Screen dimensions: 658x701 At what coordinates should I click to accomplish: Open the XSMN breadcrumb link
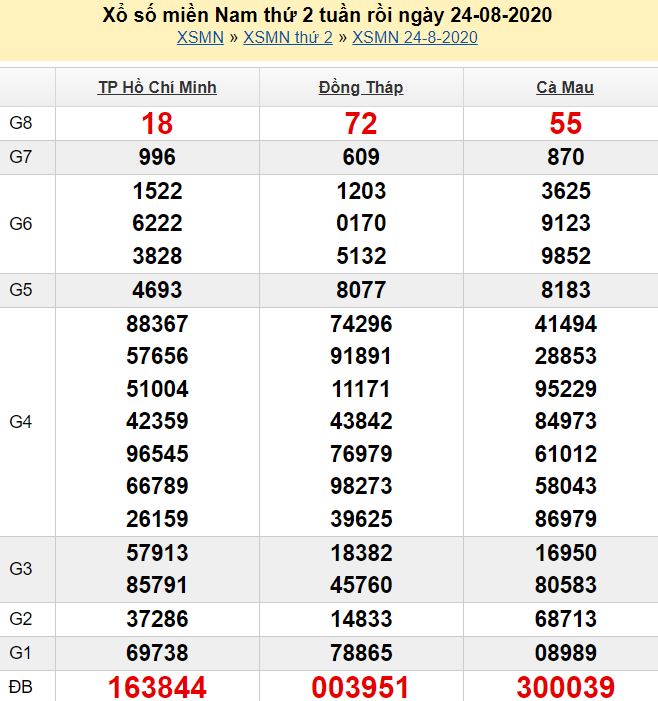click(x=200, y=38)
